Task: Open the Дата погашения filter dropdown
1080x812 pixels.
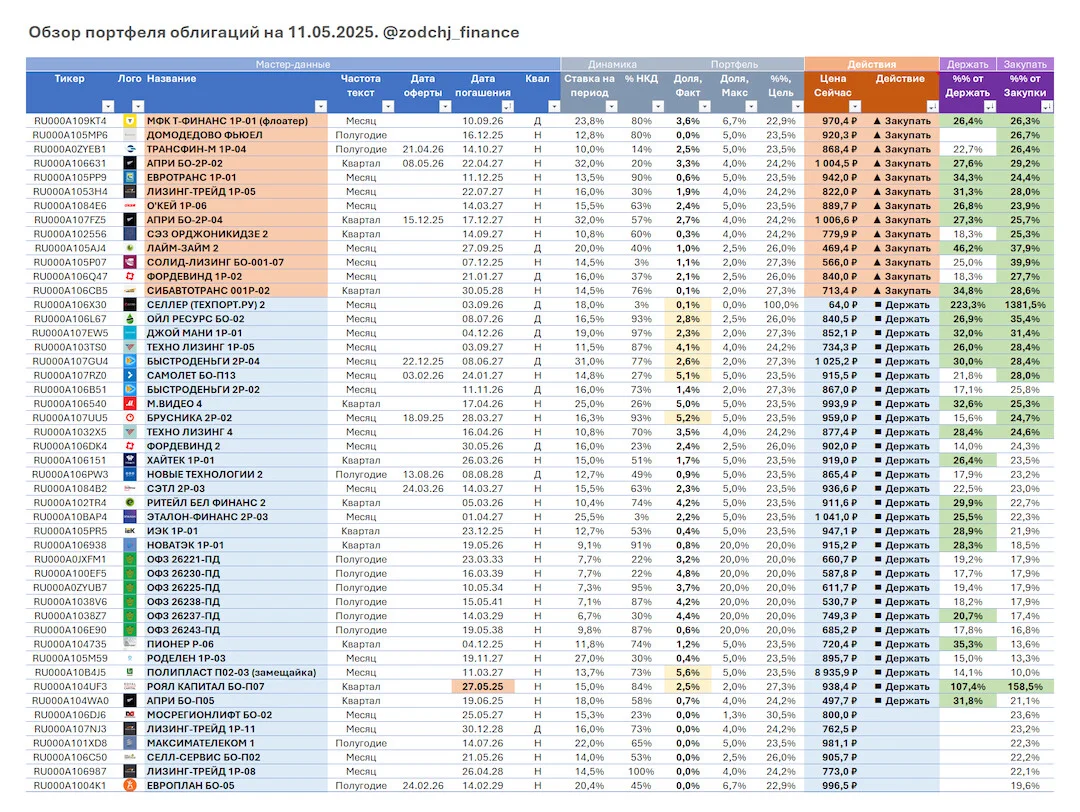Action: pos(508,106)
